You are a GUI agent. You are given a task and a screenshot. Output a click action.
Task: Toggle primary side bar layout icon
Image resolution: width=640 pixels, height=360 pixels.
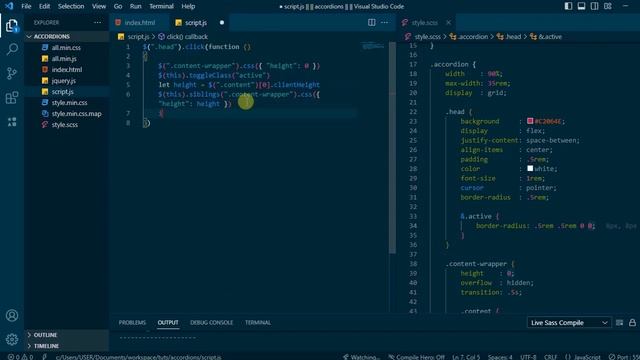tap(568, 6)
